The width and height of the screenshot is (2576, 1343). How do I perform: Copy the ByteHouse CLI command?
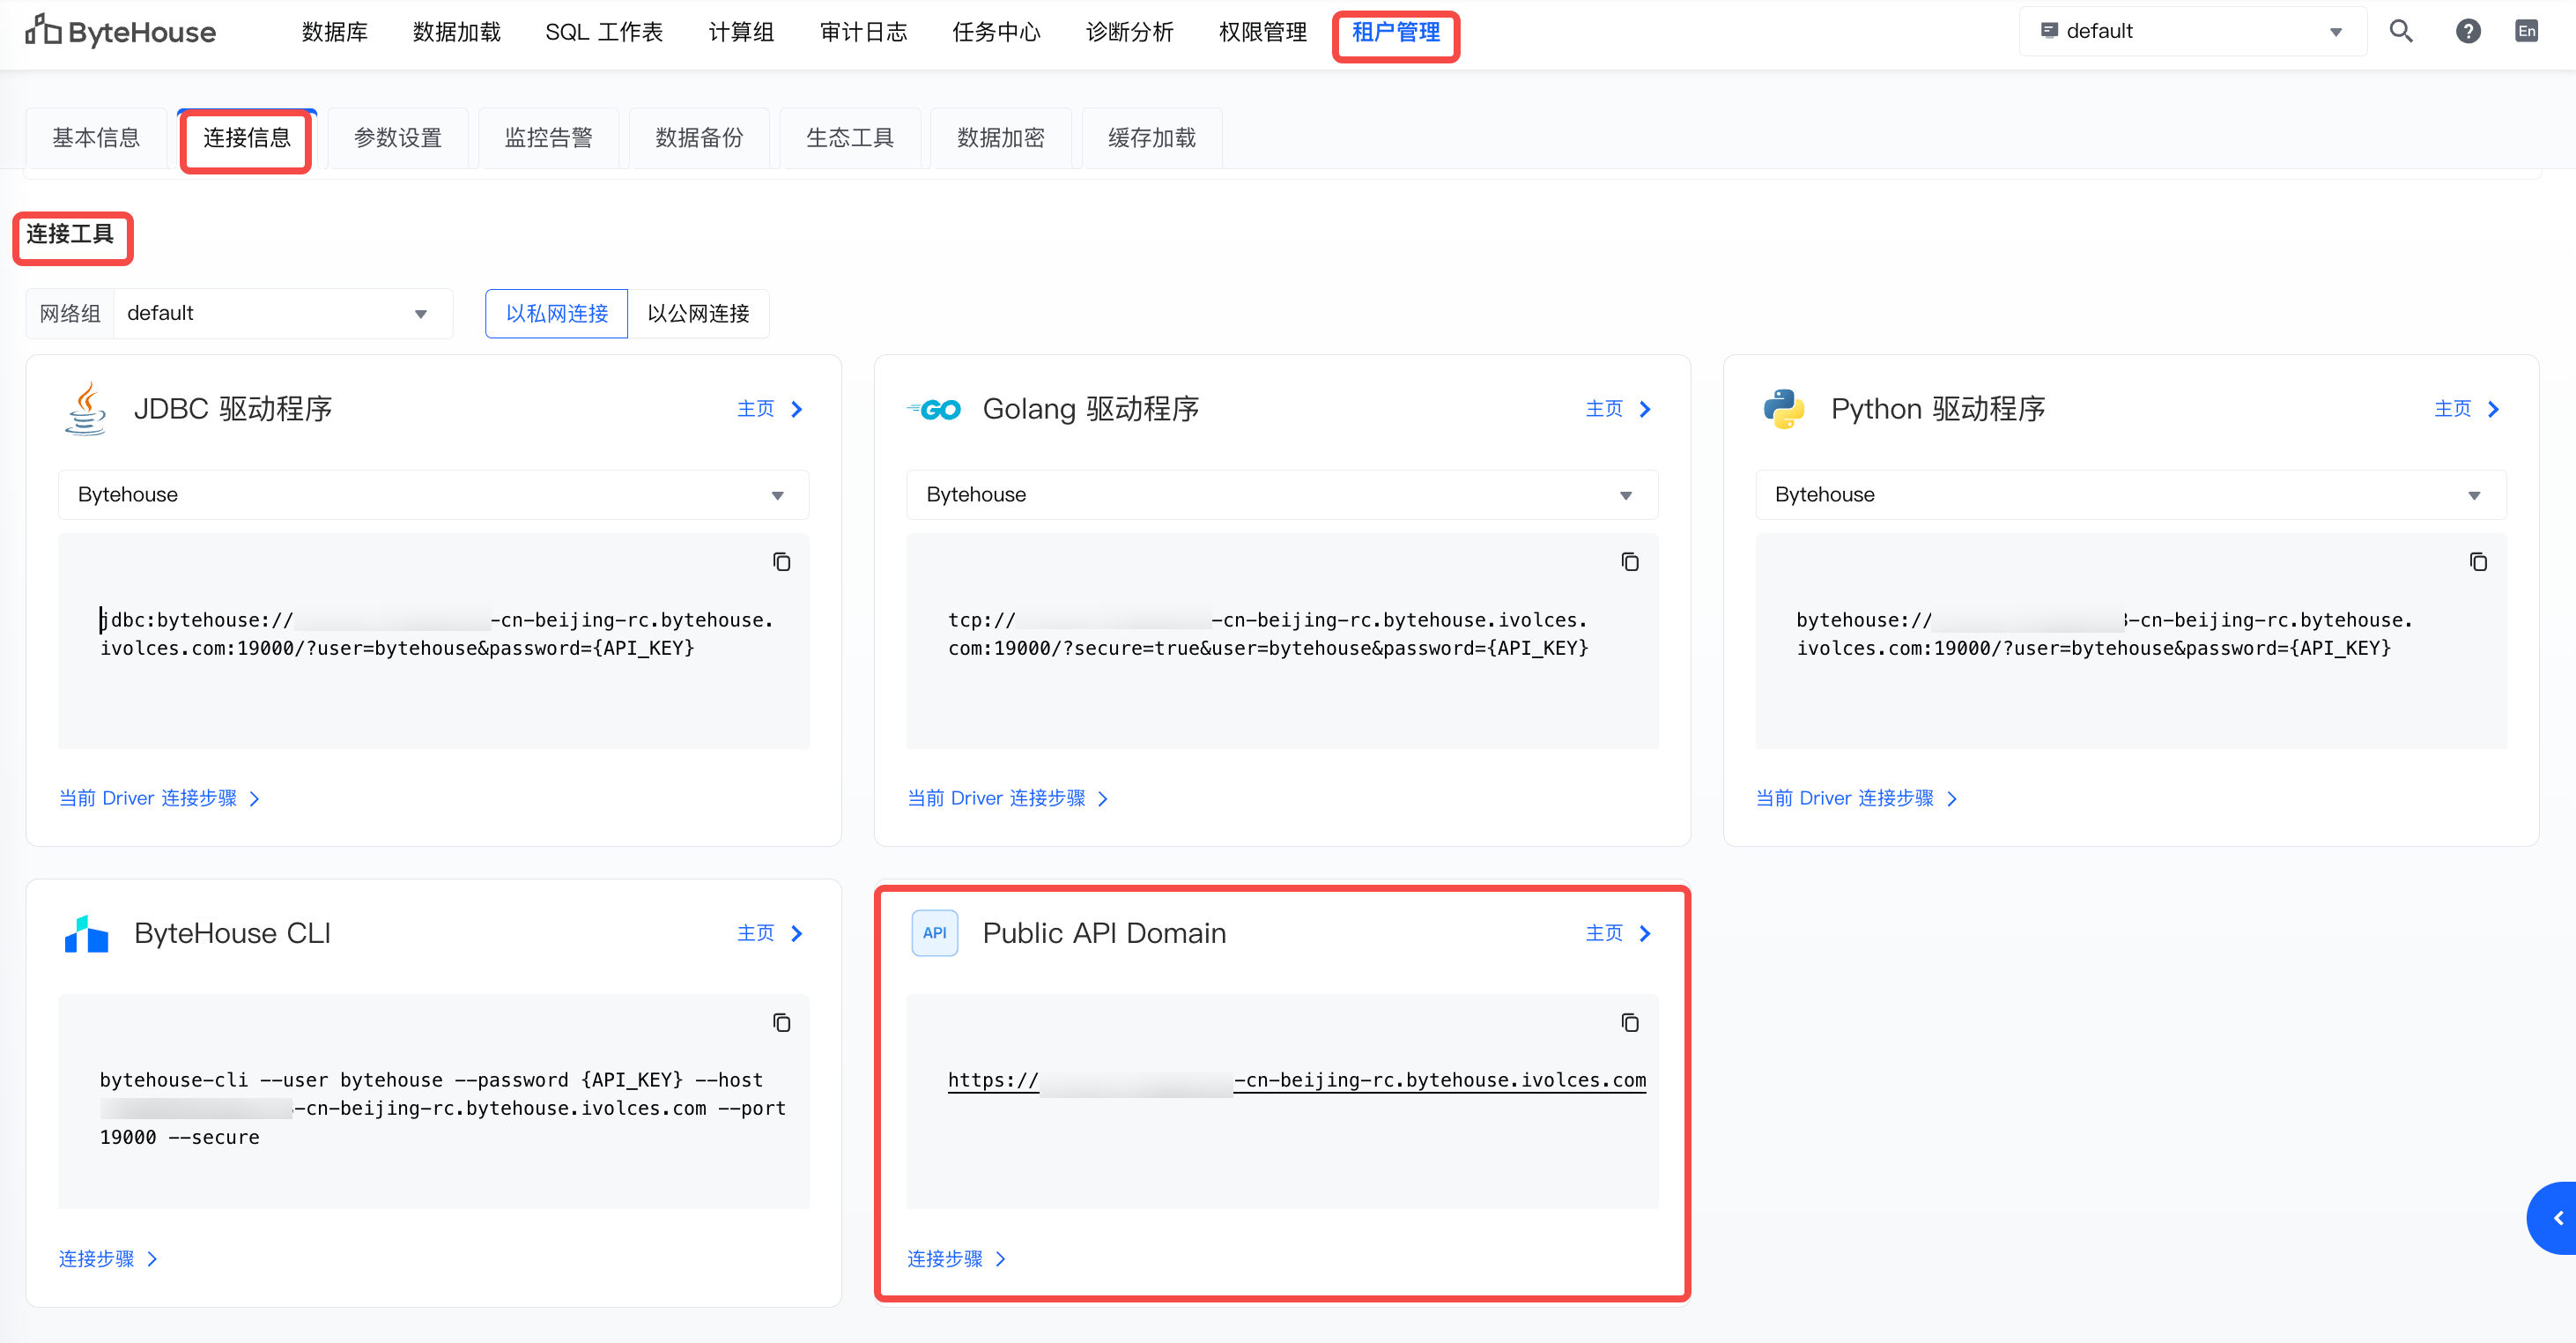[x=781, y=1022]
